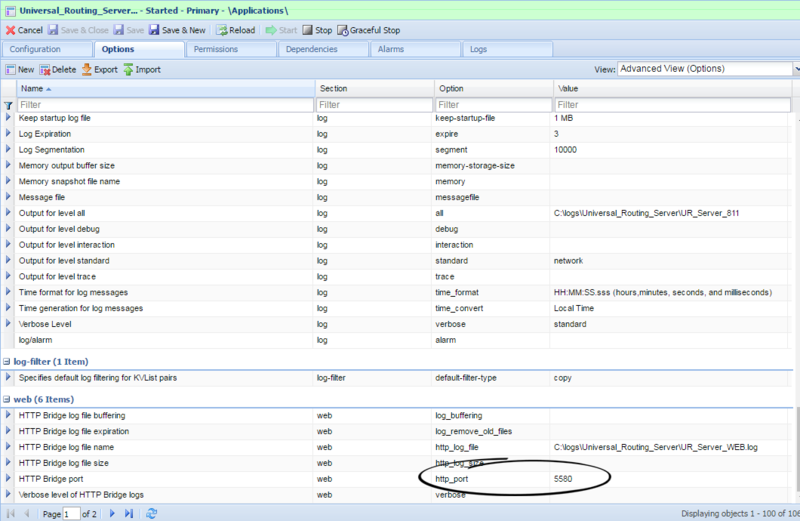
Task: Click the 5580 http_port value
Action: coord(563,479)
